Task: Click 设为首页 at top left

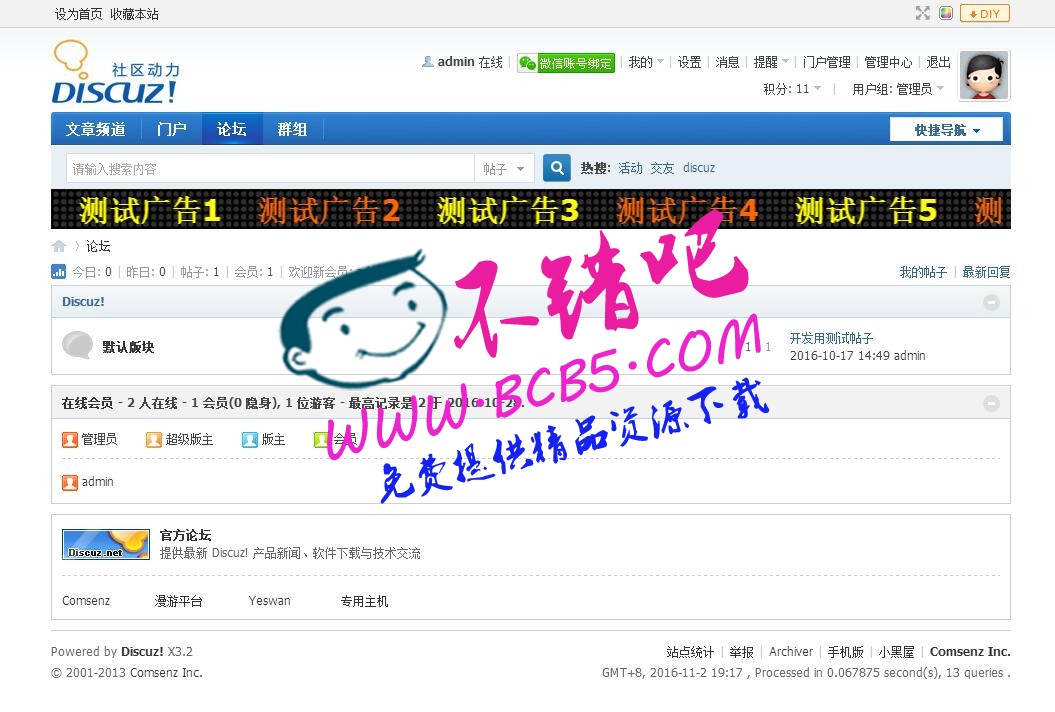Action: [78, 14]
